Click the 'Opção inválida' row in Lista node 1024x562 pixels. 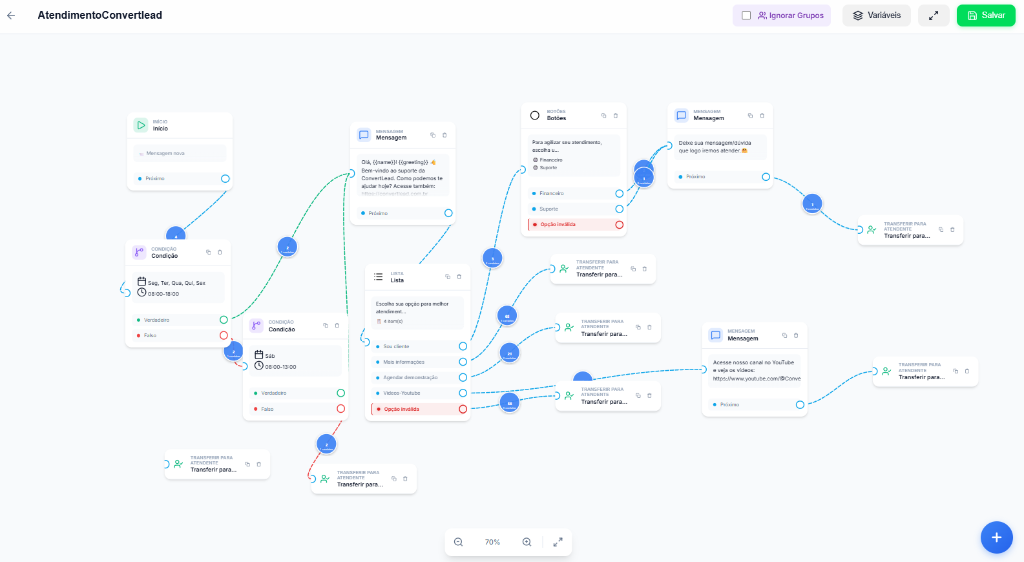coord(417,409)
